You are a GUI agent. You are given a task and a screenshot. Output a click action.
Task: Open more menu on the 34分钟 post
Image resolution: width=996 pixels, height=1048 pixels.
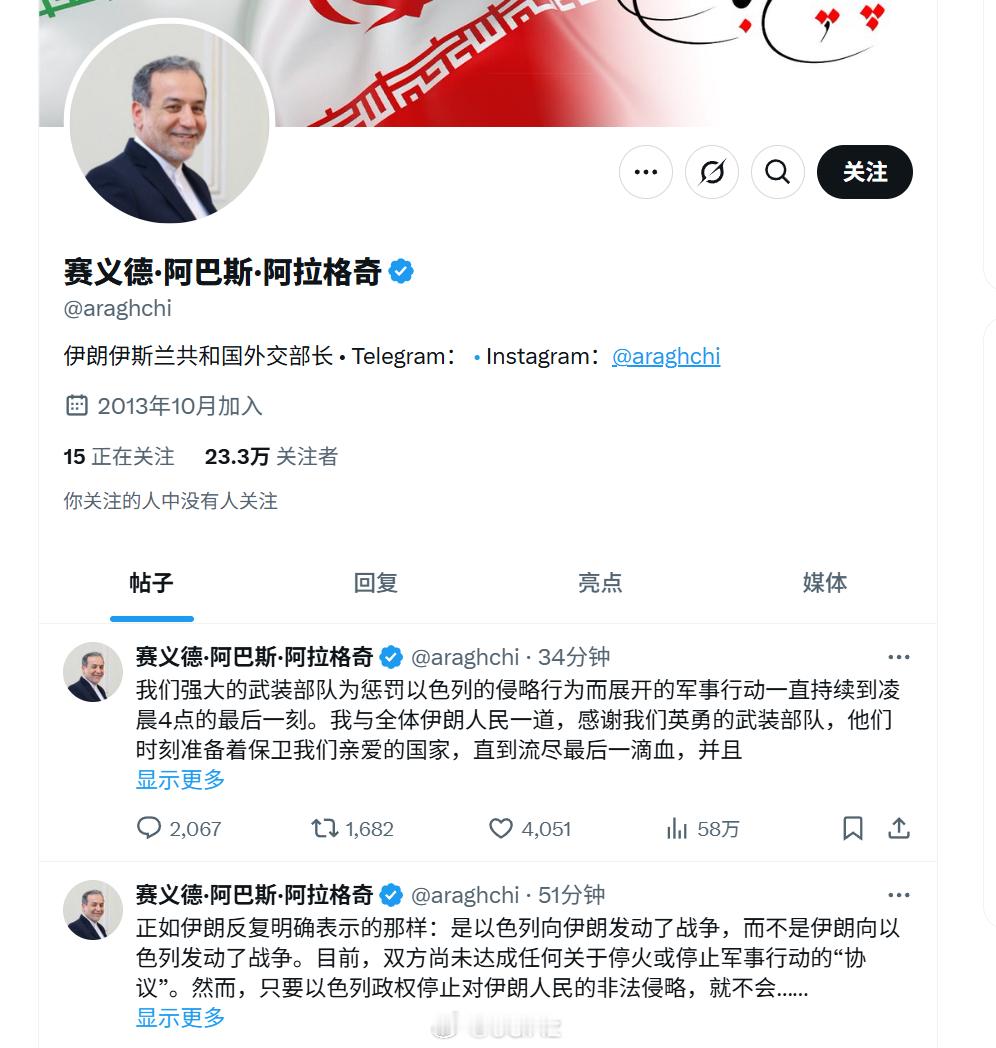(899, 657)
